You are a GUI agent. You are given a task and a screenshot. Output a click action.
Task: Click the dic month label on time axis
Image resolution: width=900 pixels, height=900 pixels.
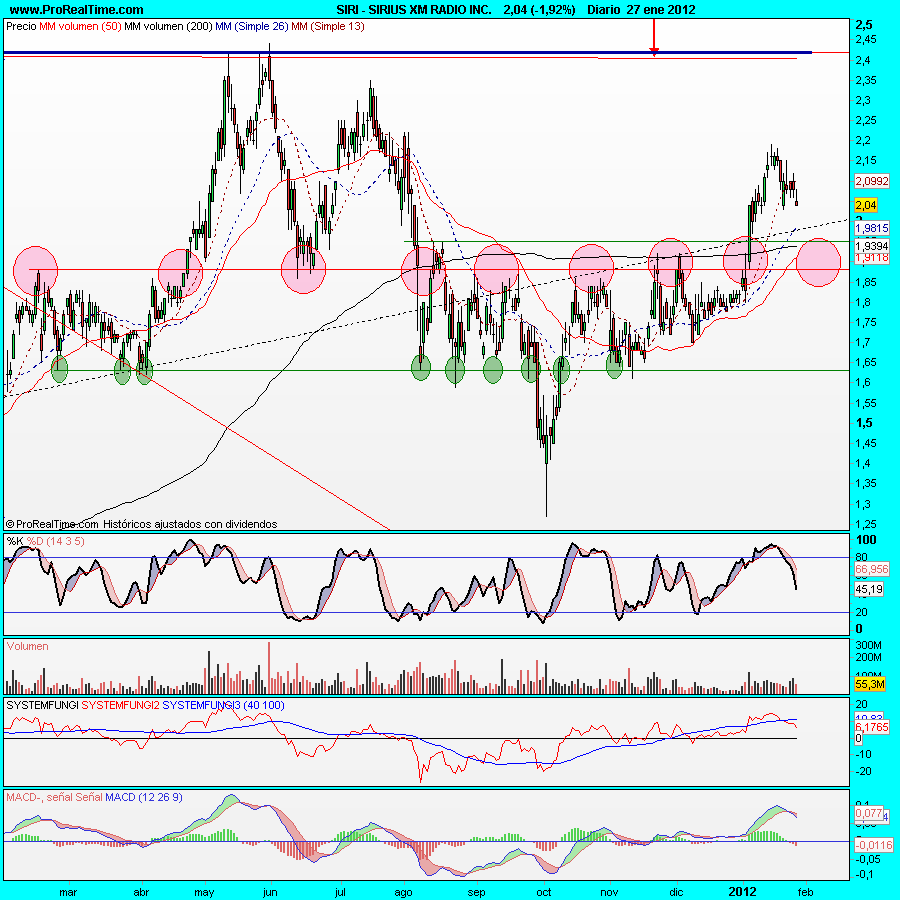coord(677,893)
